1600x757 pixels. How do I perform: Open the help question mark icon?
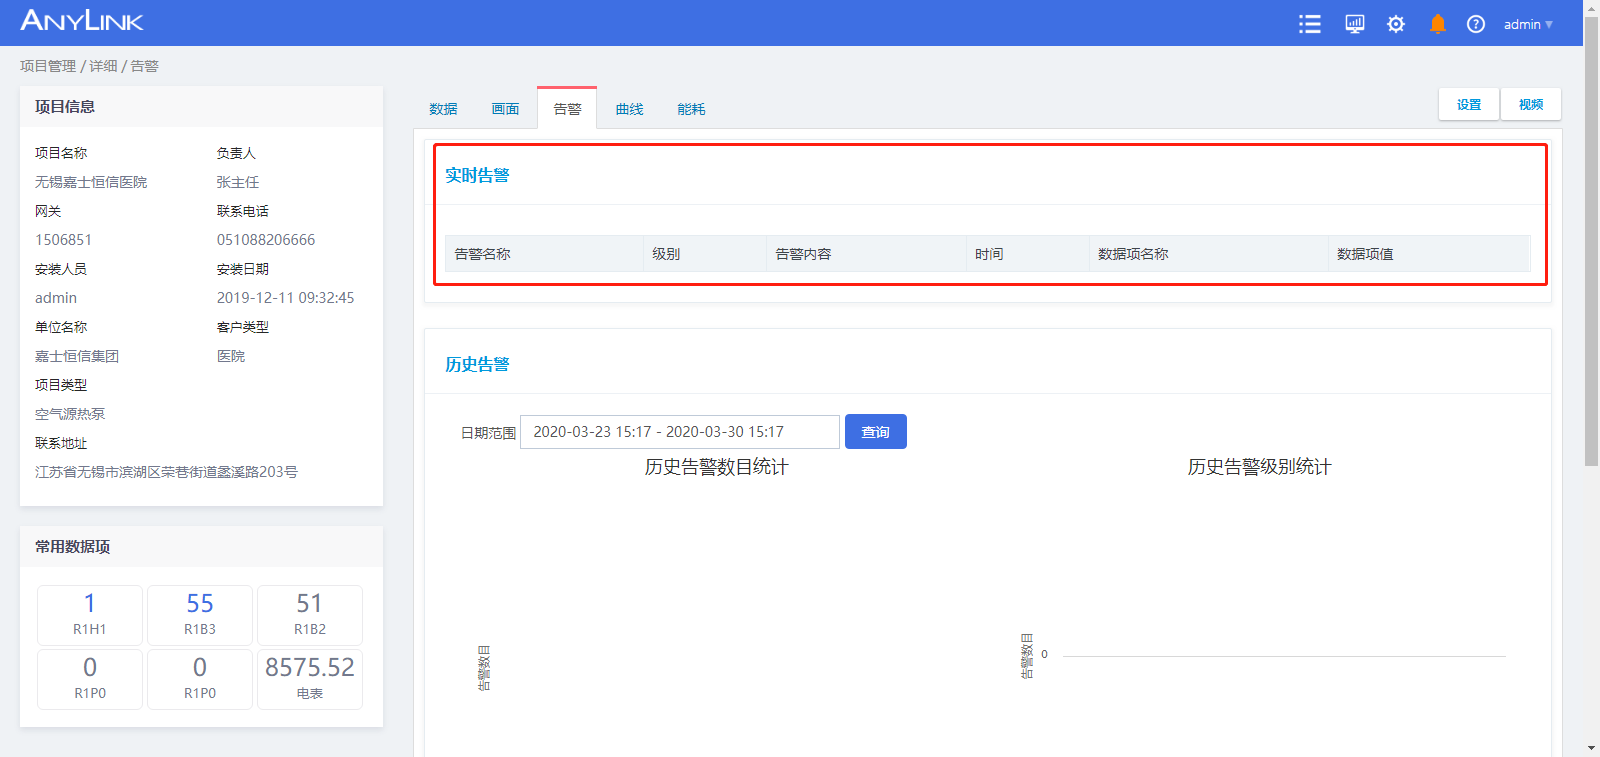point(1475,24)
